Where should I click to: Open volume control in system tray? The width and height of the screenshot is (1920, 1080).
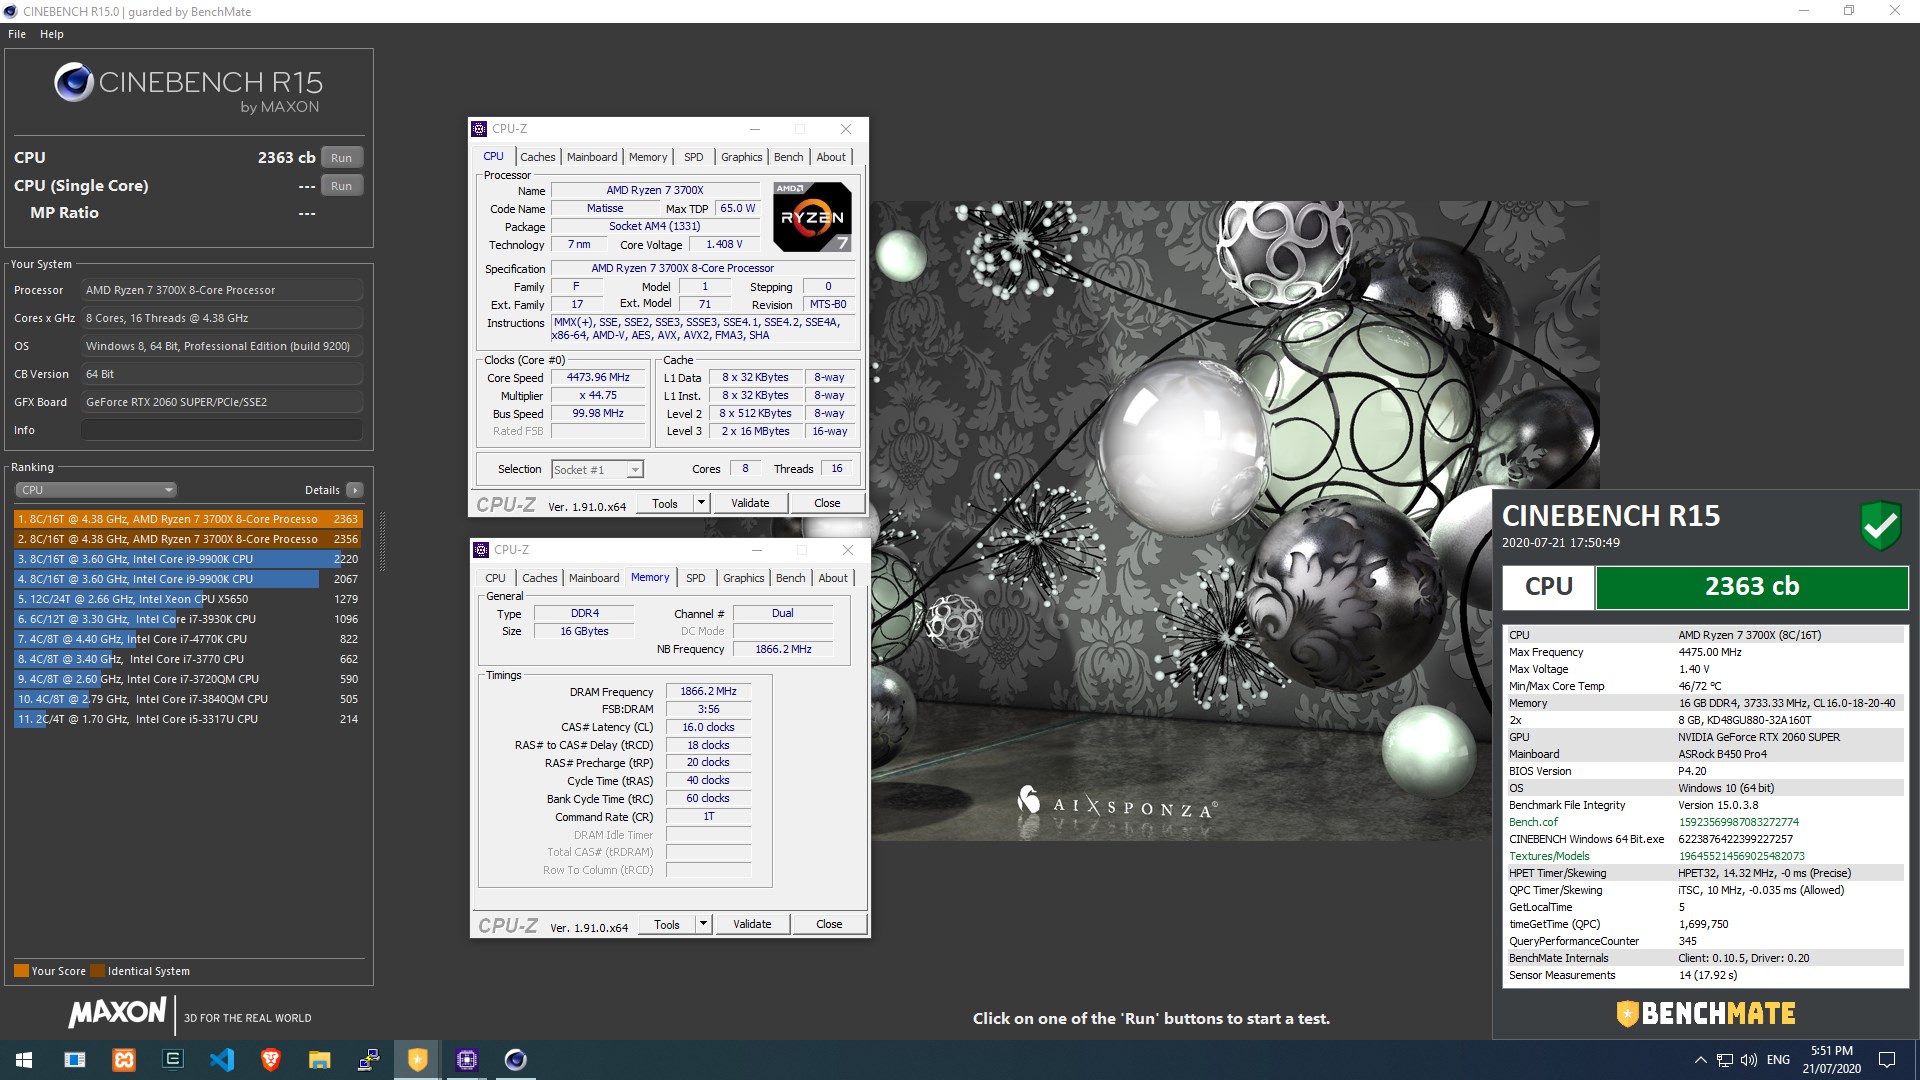(x=1749, y=1060)
